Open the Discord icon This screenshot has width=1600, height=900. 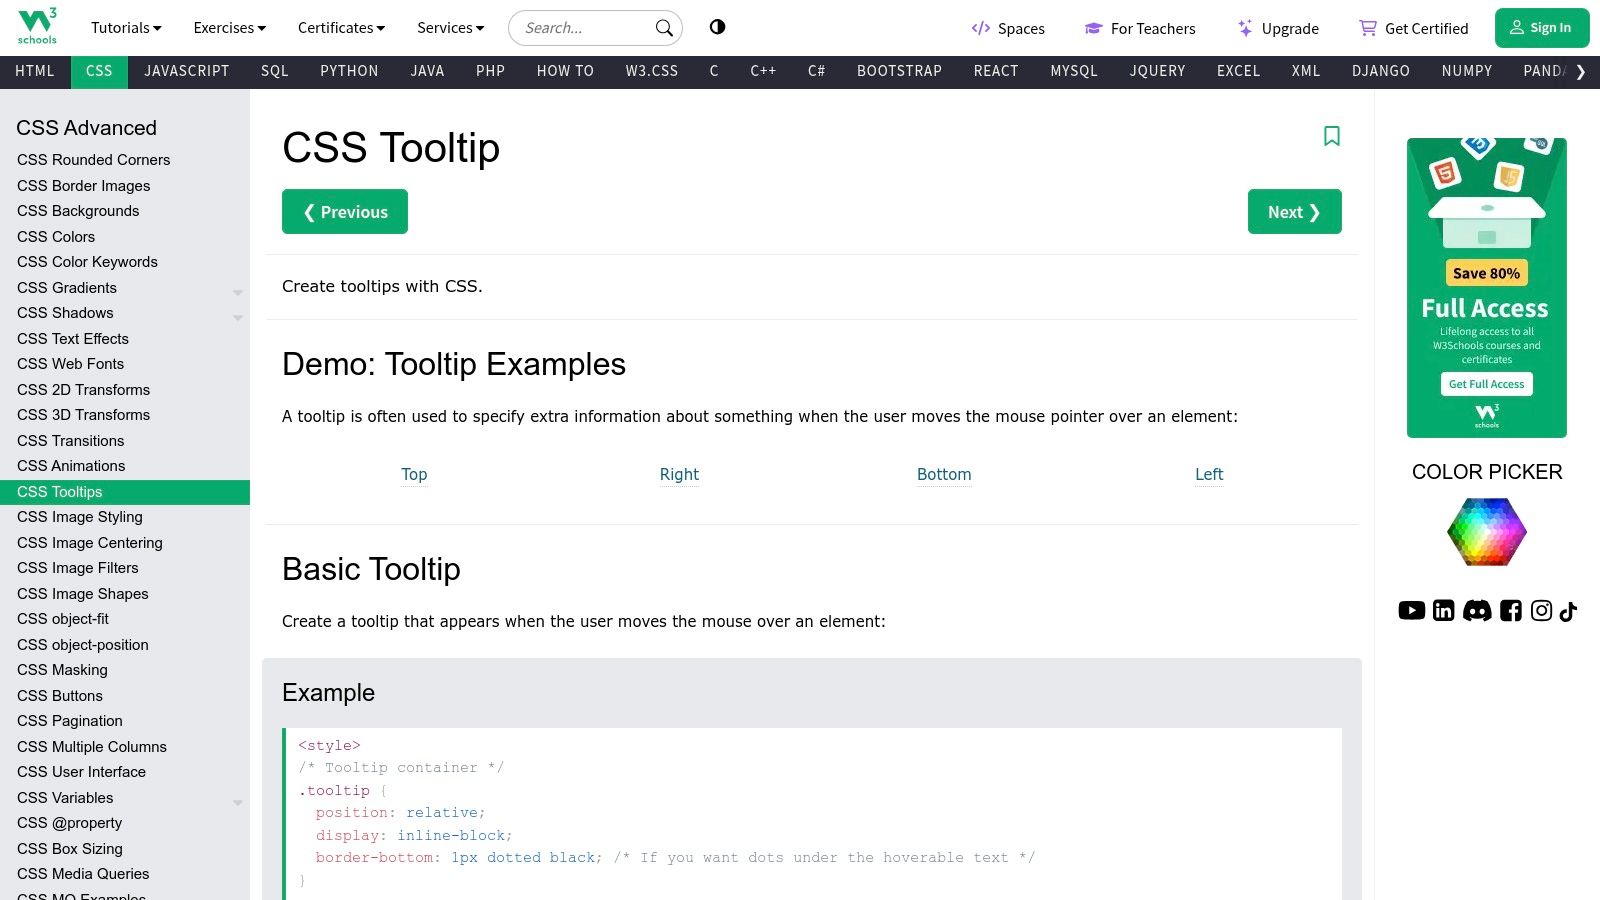coord(1477,610)
